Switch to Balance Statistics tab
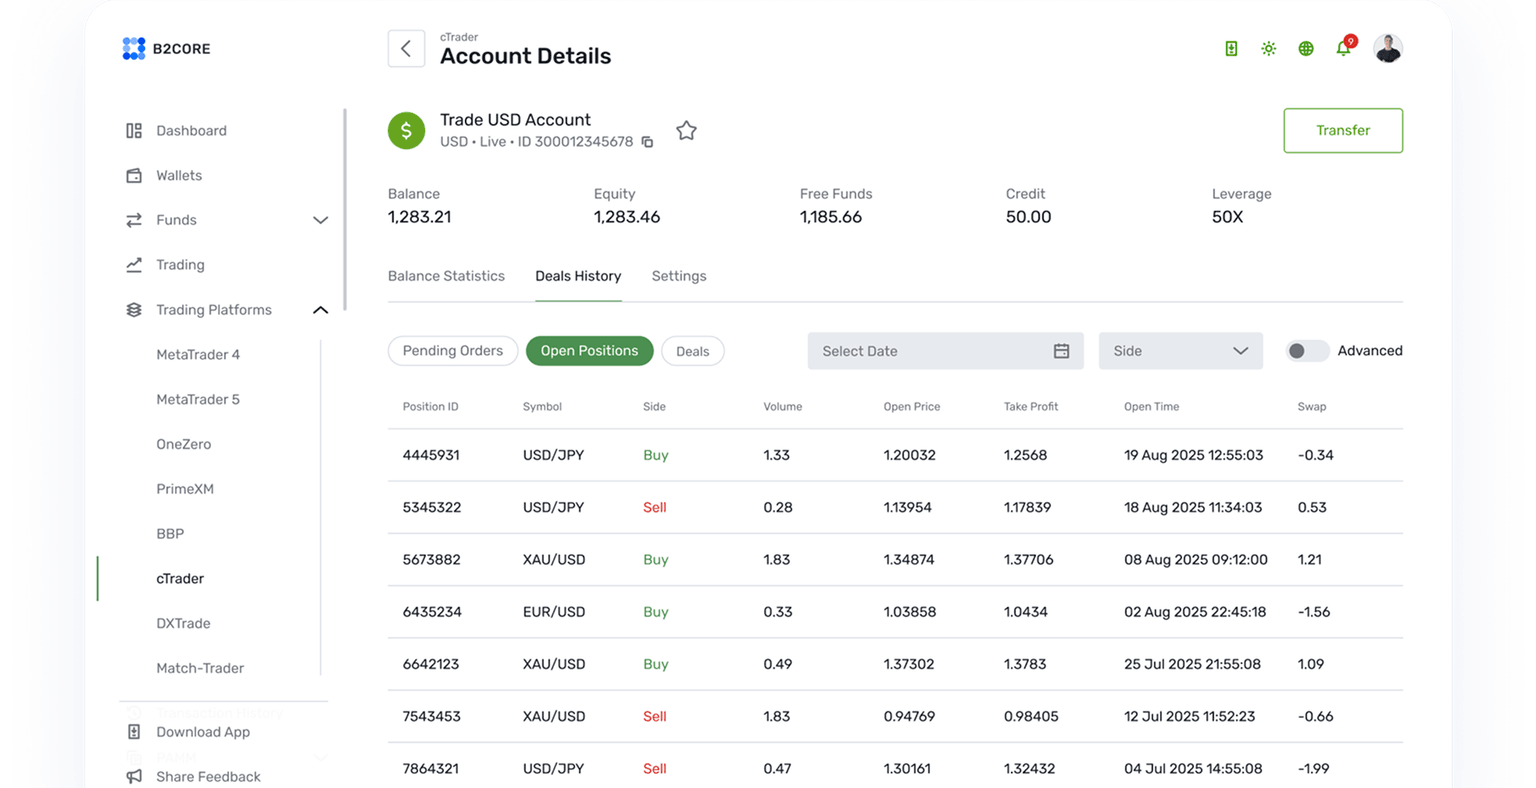1536x788 pixels. pyautogui.click(x=446, y=276)
